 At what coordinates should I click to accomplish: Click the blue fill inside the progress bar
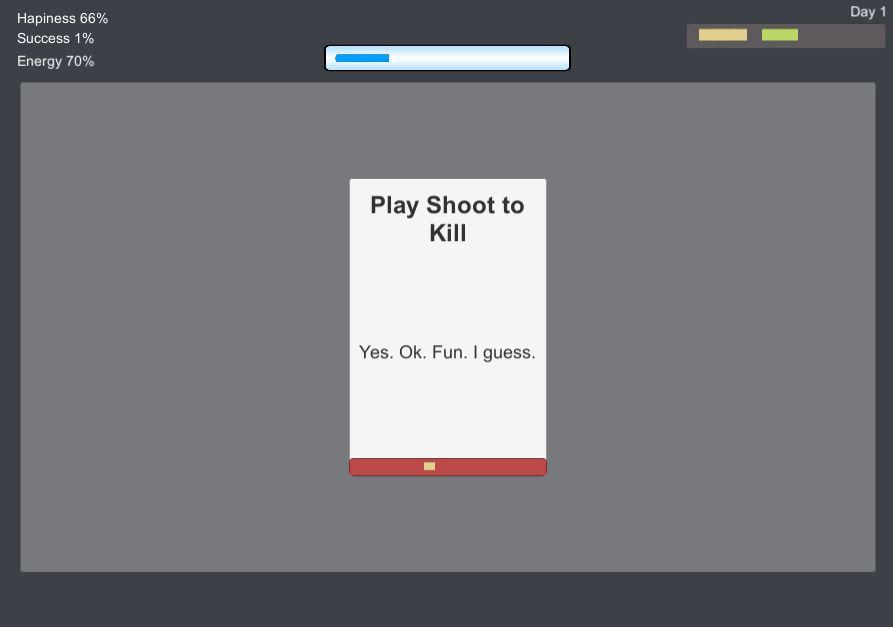(x=363, y=58)
